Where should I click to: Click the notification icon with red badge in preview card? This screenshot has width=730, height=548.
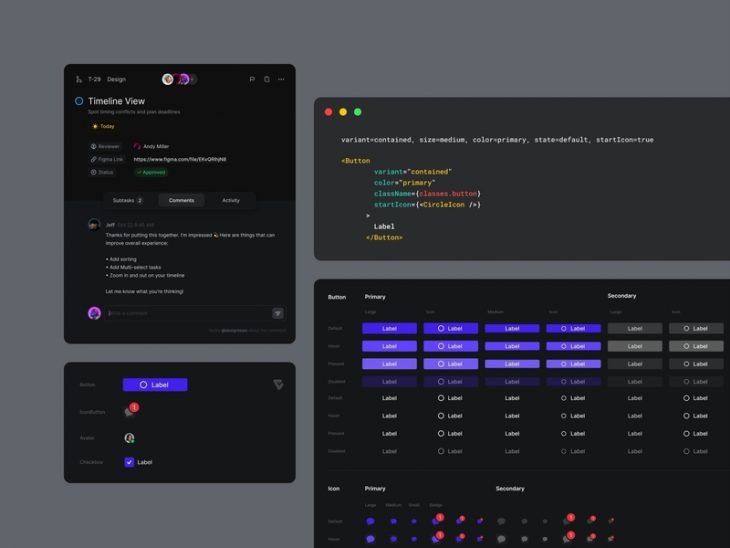click(x=131, y=411)
